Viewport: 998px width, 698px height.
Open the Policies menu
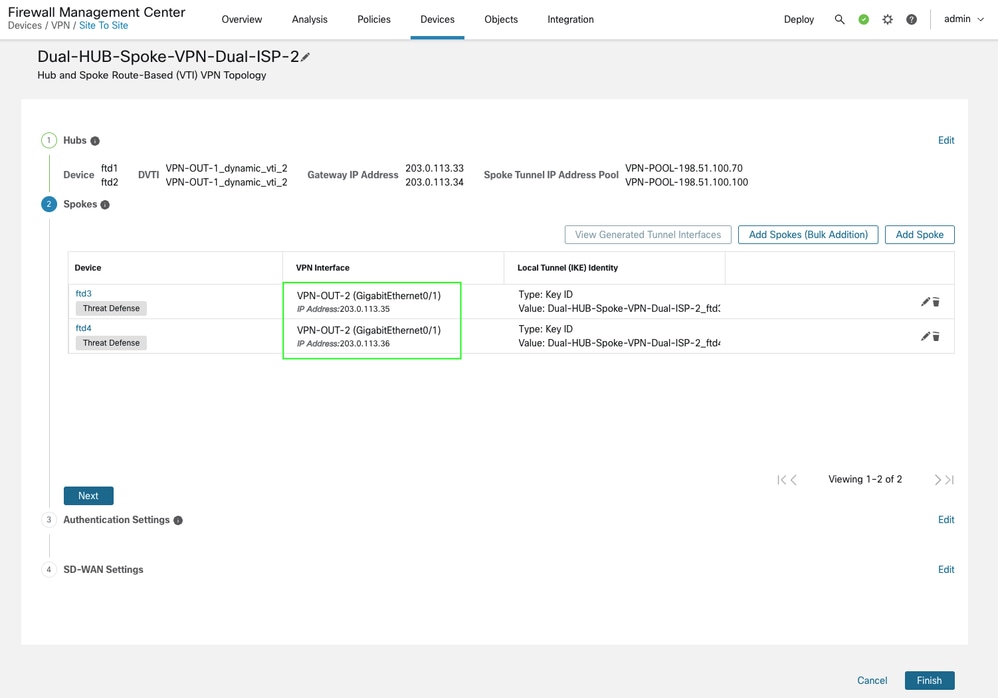[x=374, y=20]
